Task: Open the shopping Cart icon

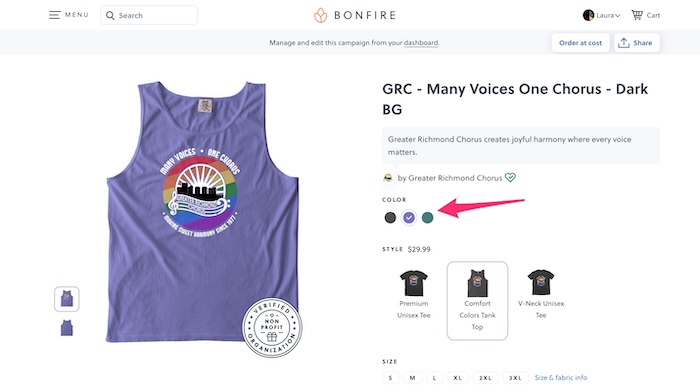Action: coord(637,15)
